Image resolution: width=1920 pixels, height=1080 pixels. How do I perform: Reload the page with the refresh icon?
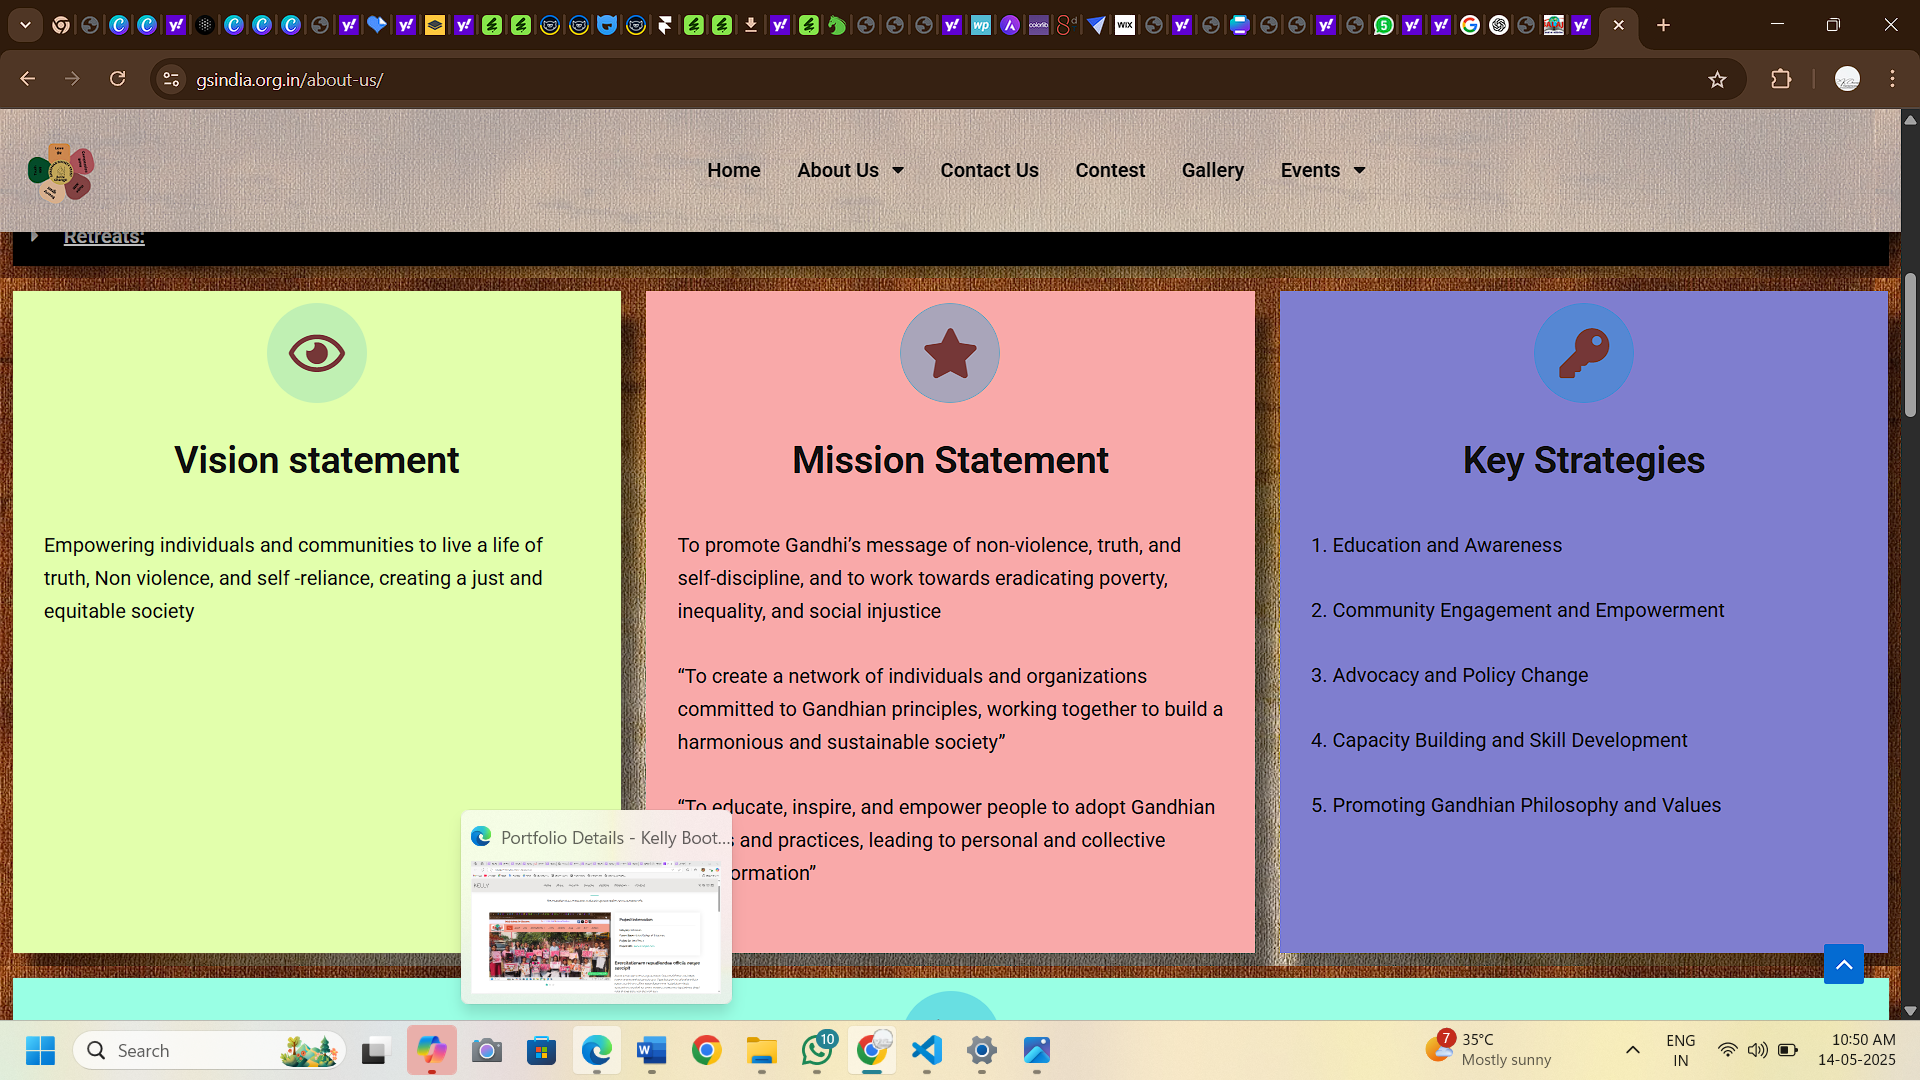click(117, 79)
